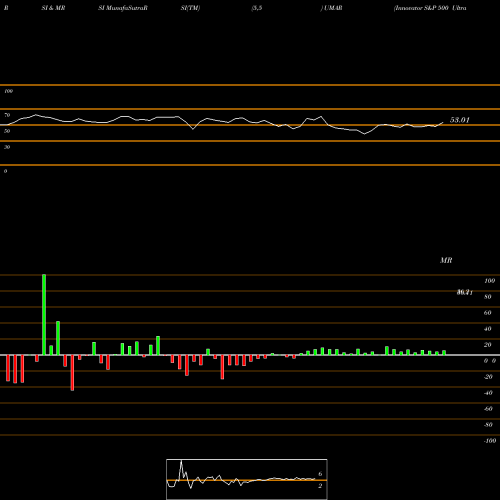Click the -60 axis label on MR chart
This screenshot has height=500, width=500.
[488, 409]
